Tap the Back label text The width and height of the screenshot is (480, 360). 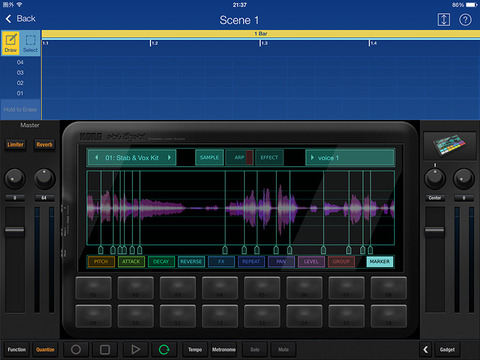click(26, 19)
